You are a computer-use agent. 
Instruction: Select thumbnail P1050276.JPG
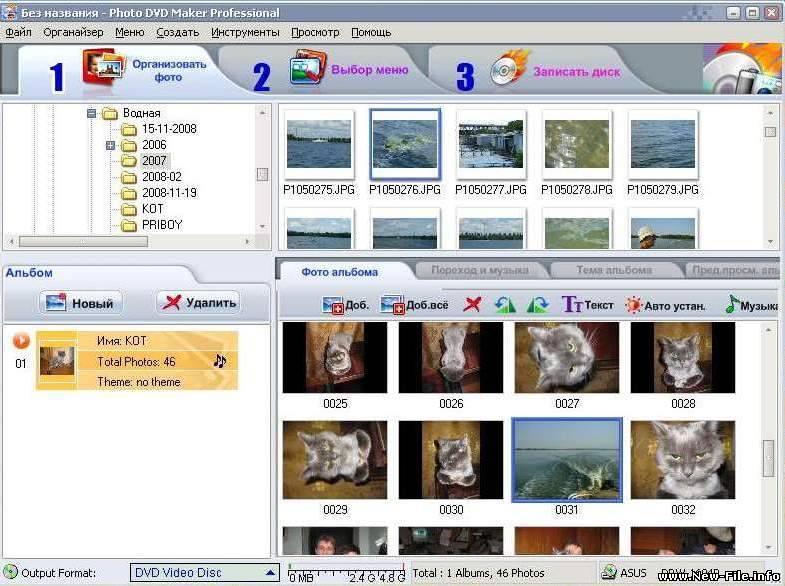405,144
